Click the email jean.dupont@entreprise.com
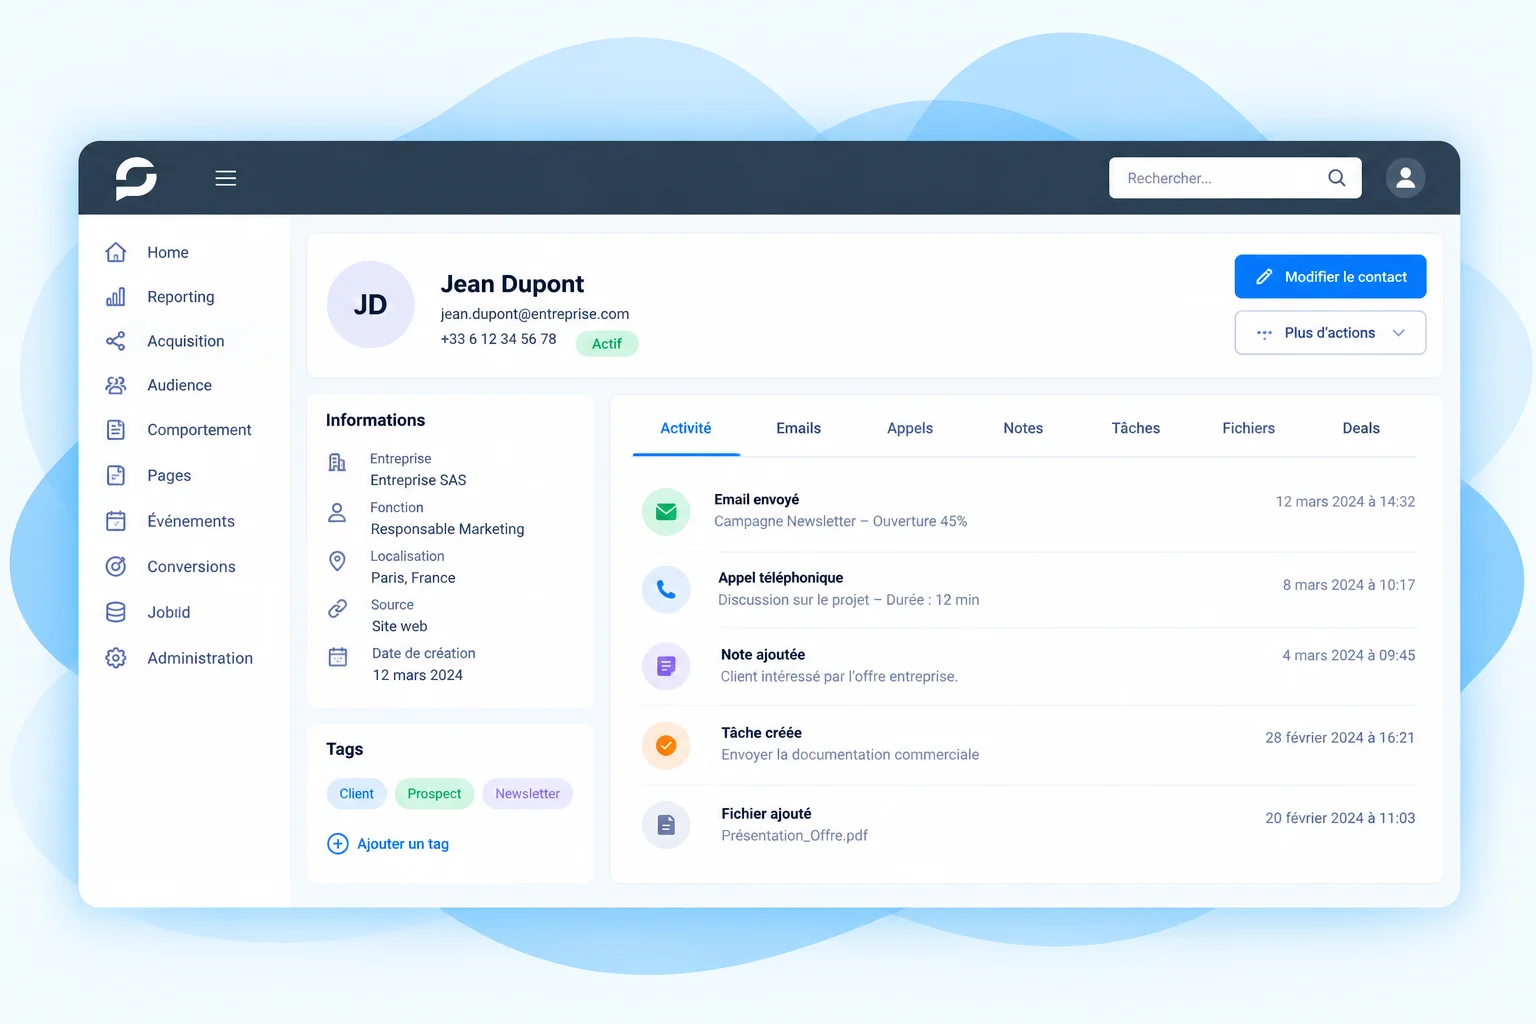This screenshot has width=1536, height=1024. click(535, 314)
